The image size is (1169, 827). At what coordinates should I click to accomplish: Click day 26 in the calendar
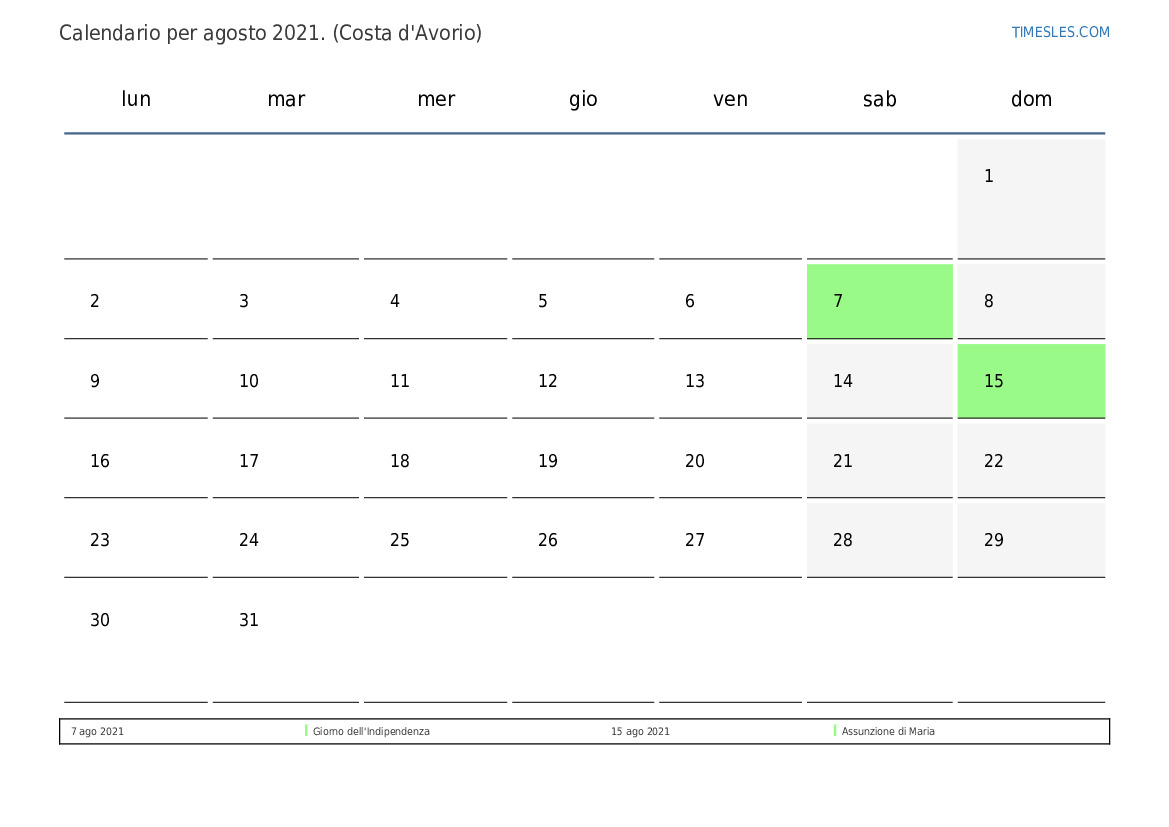tap(583, 541)
